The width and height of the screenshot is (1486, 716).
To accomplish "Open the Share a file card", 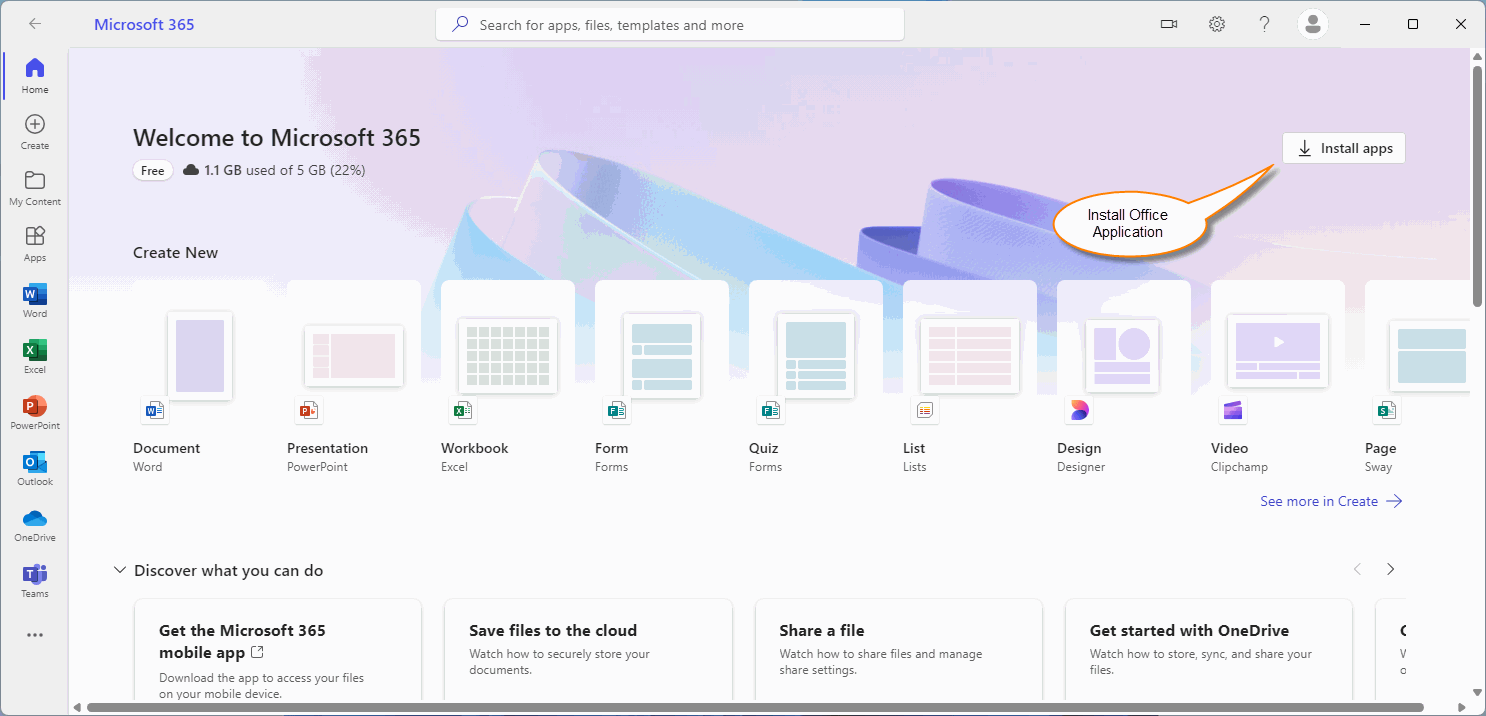I will [x=899, y=649].
